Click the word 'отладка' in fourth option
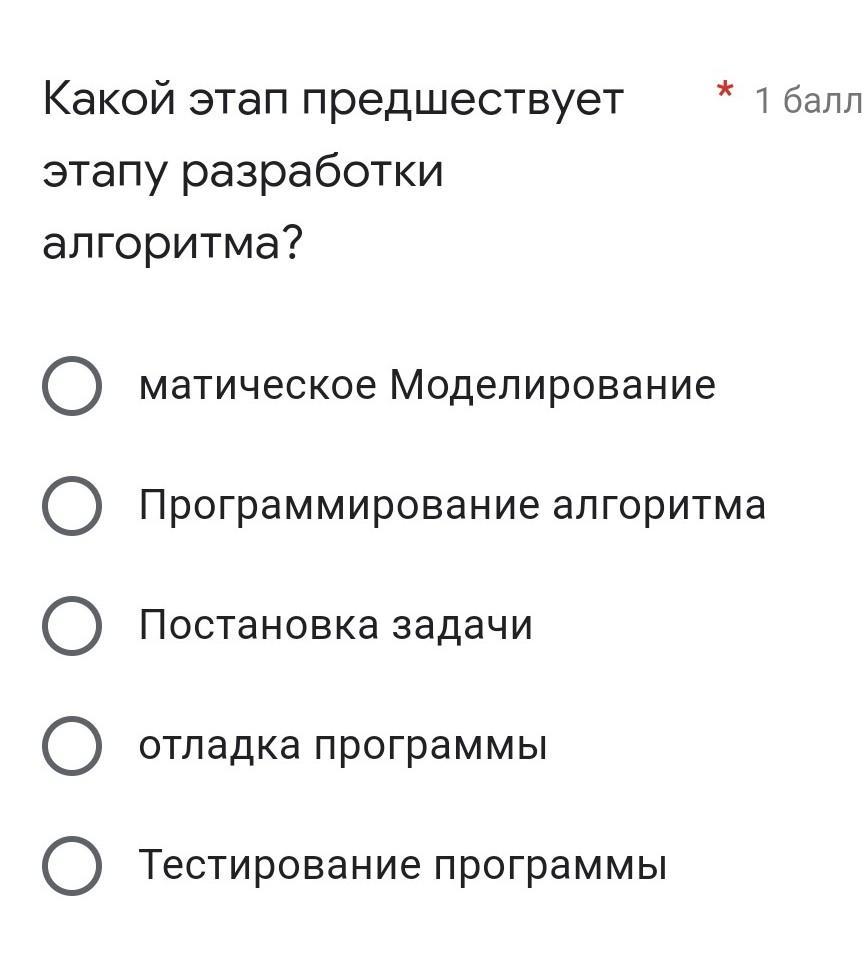The height and width of the screenshot is (977, 864). (219, 745)
